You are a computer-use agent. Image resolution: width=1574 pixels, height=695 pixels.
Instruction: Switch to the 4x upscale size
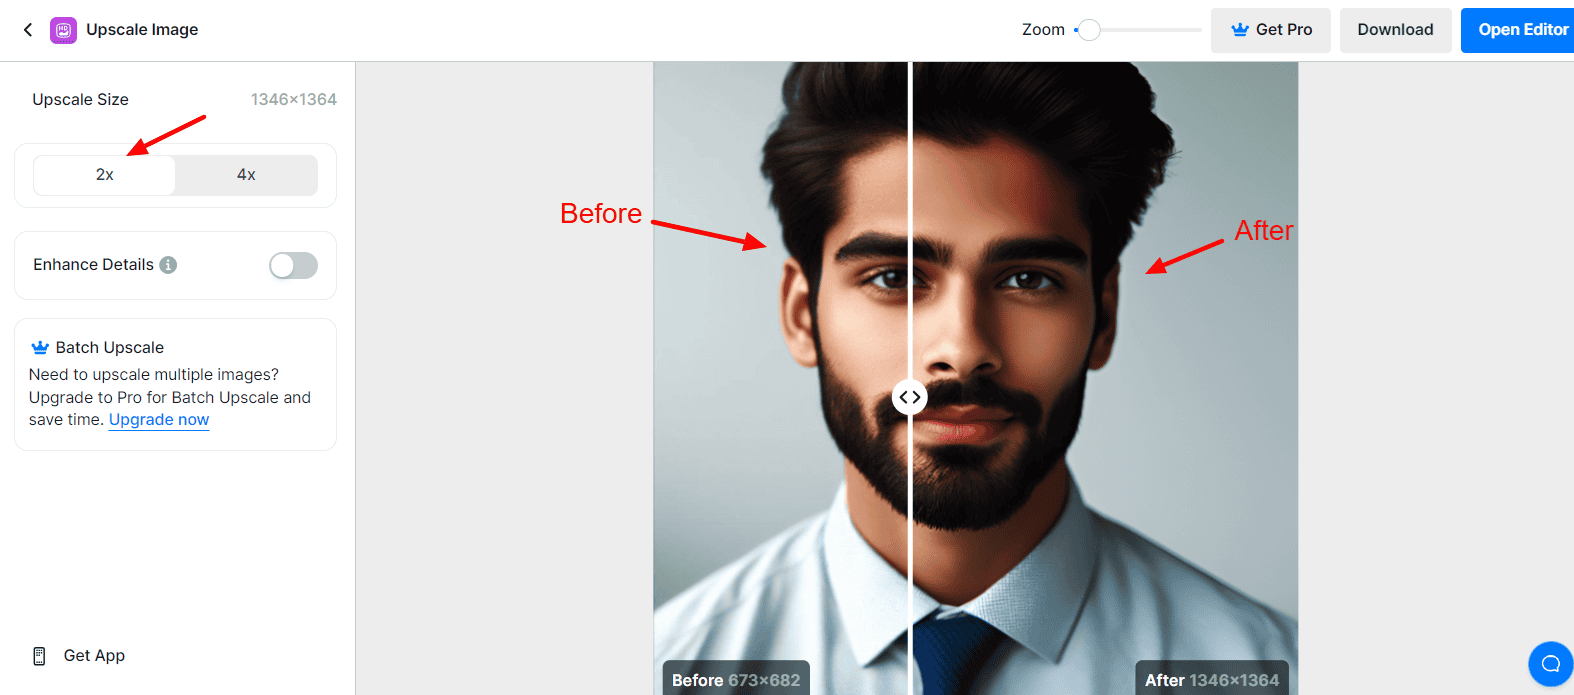246,175
